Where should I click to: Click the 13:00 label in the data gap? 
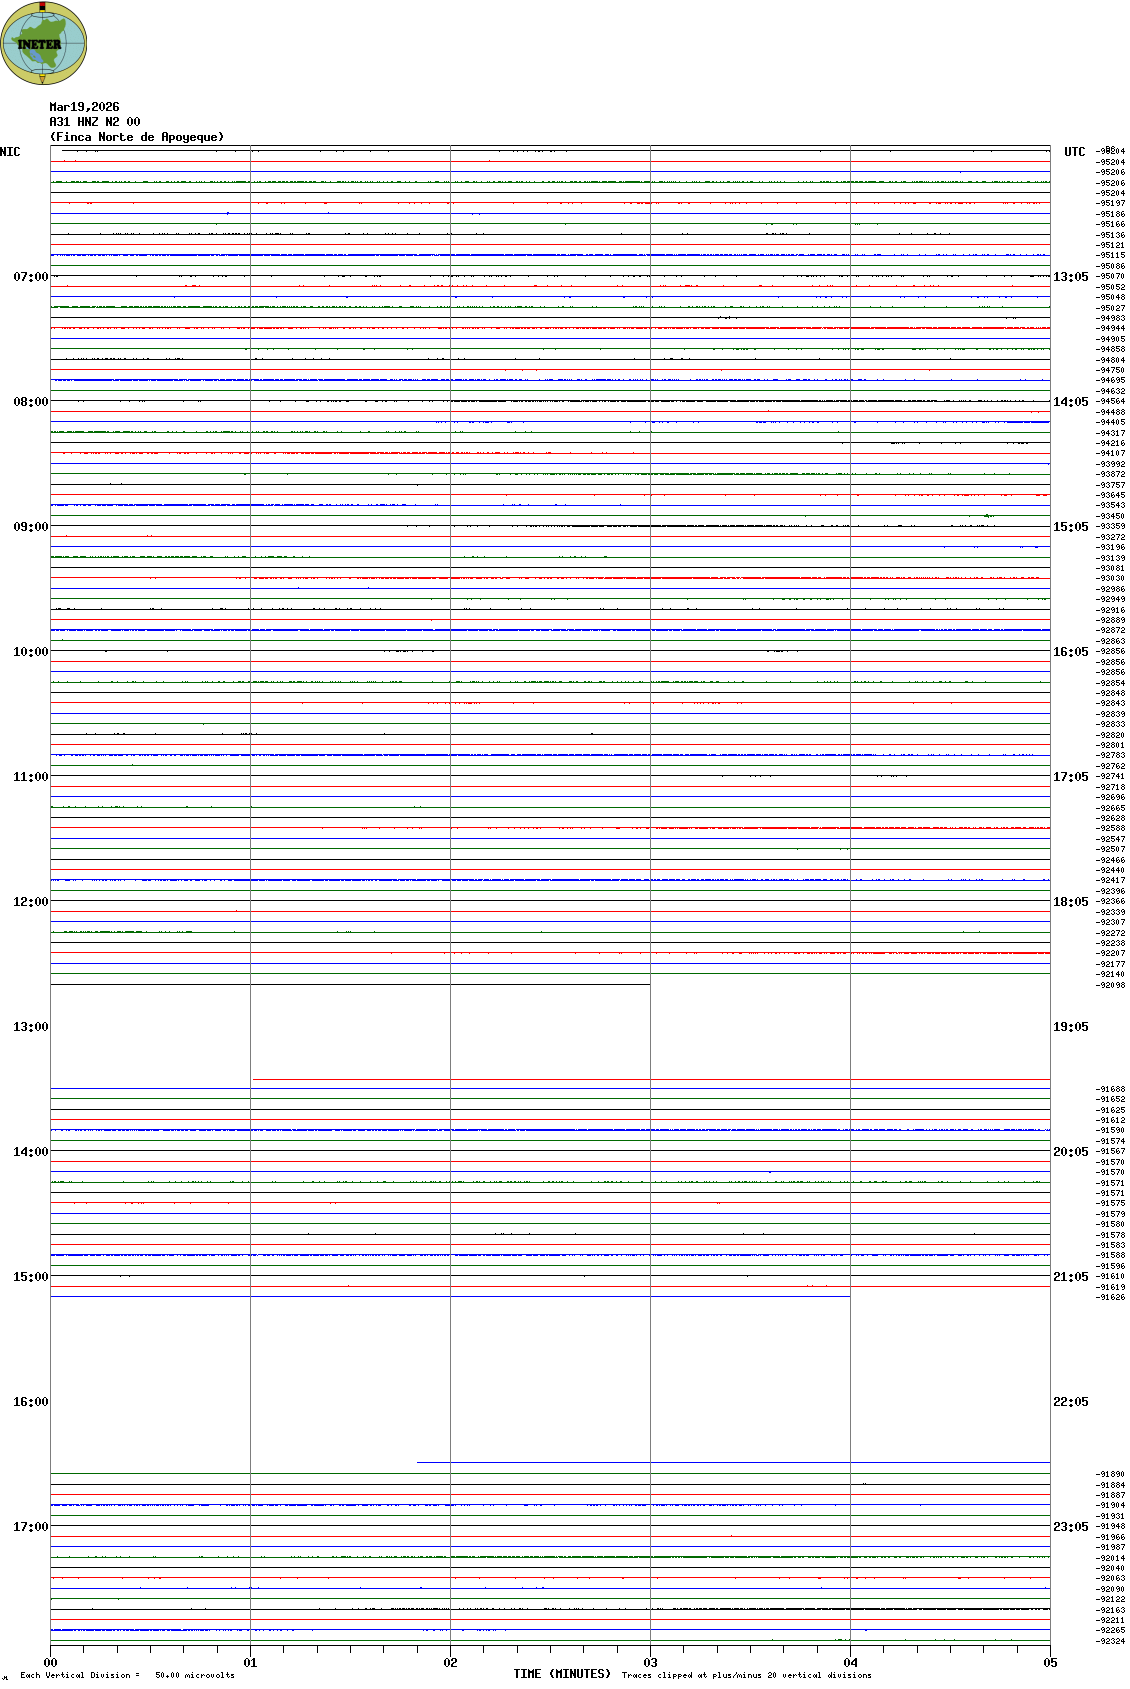(30, 1027)
